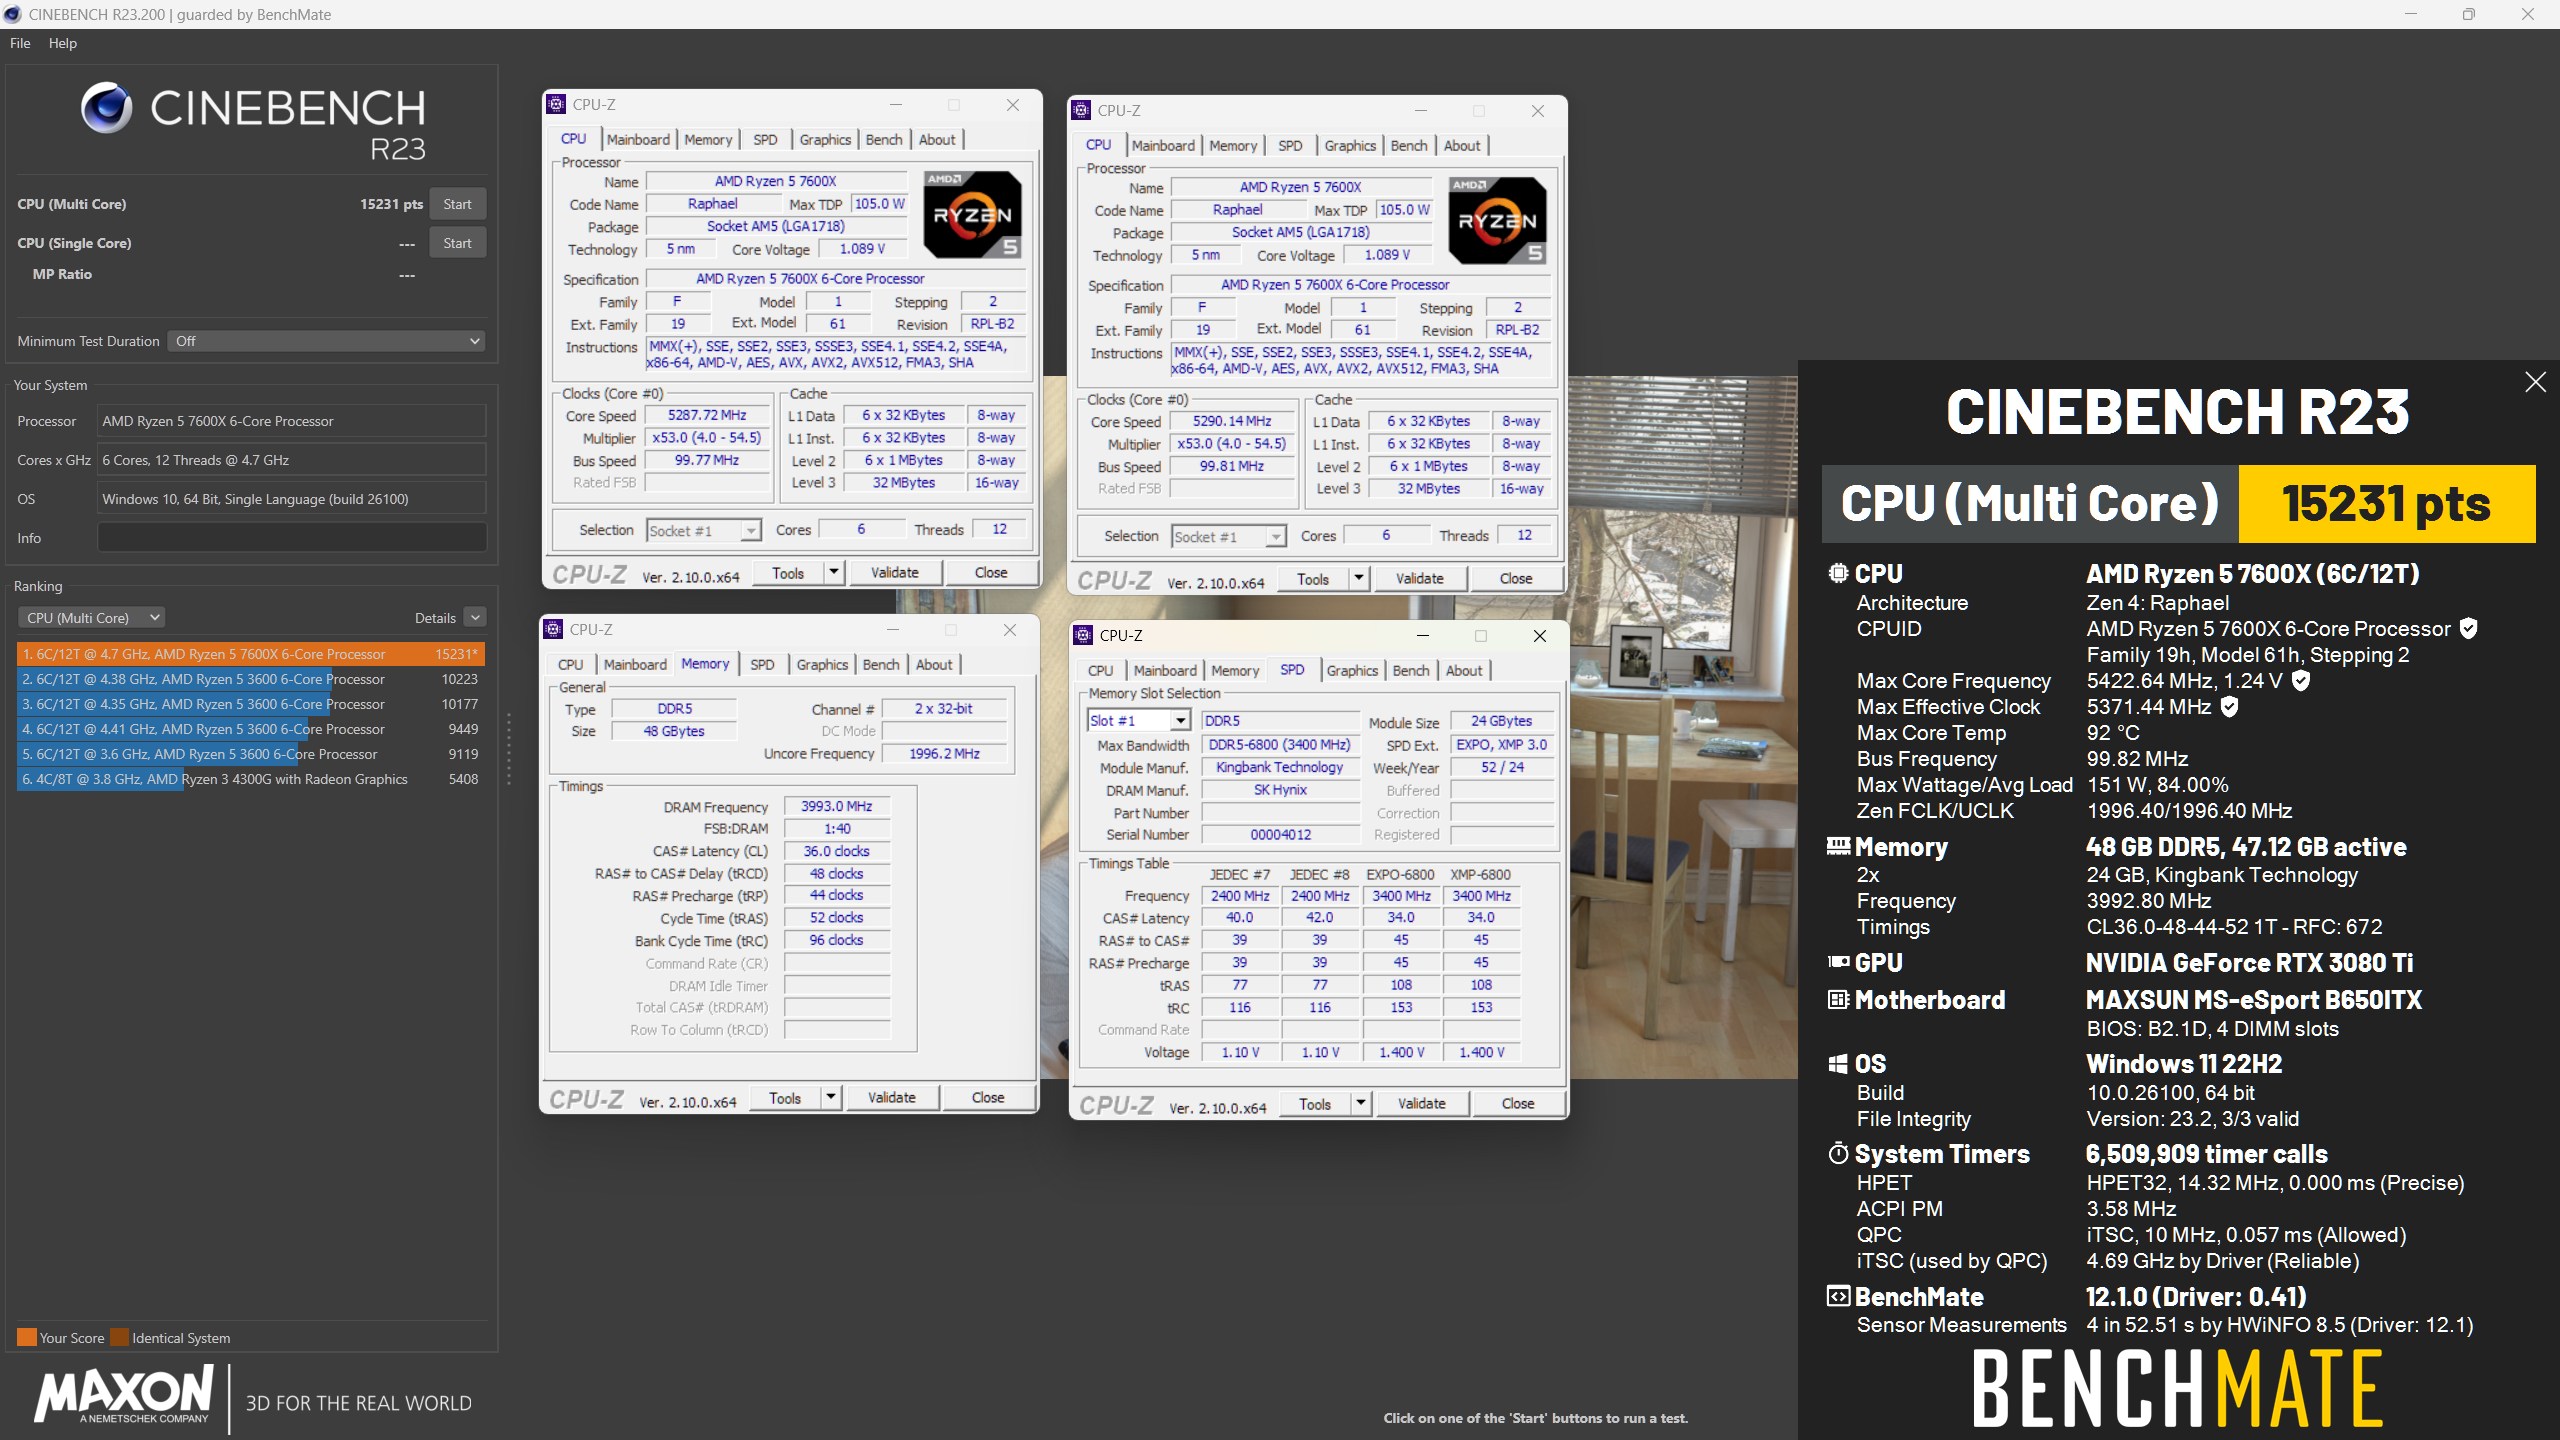
Task: Open Tools arrow in SPD CPU-Z window
Action: (x=1361, y=1103)
